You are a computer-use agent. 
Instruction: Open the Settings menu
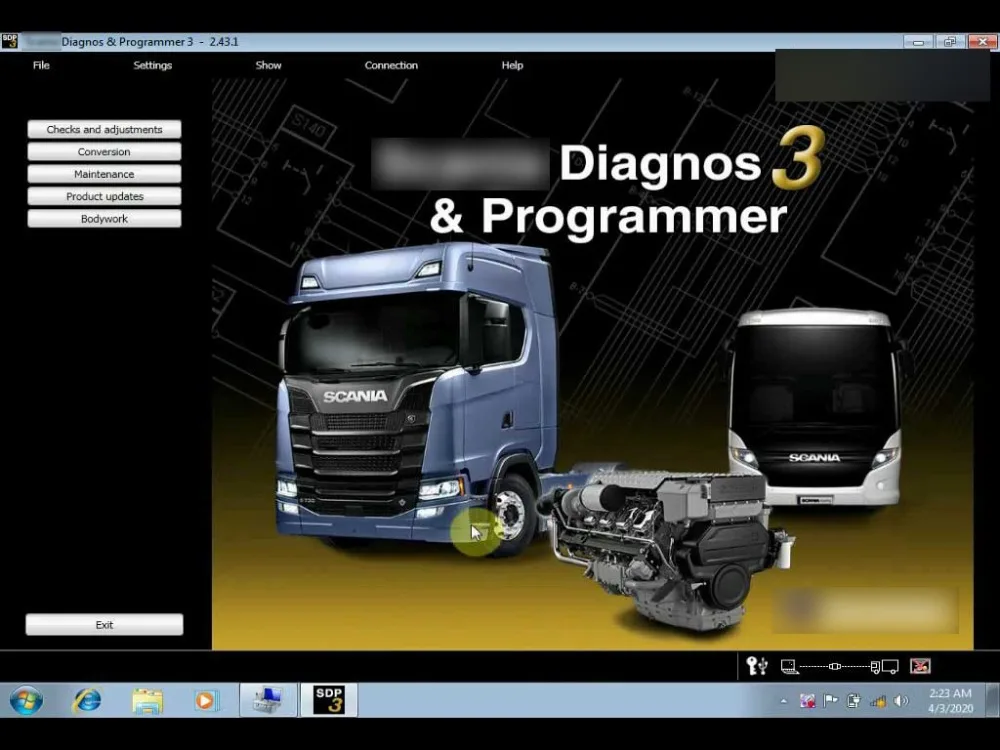tap(152, 65)
